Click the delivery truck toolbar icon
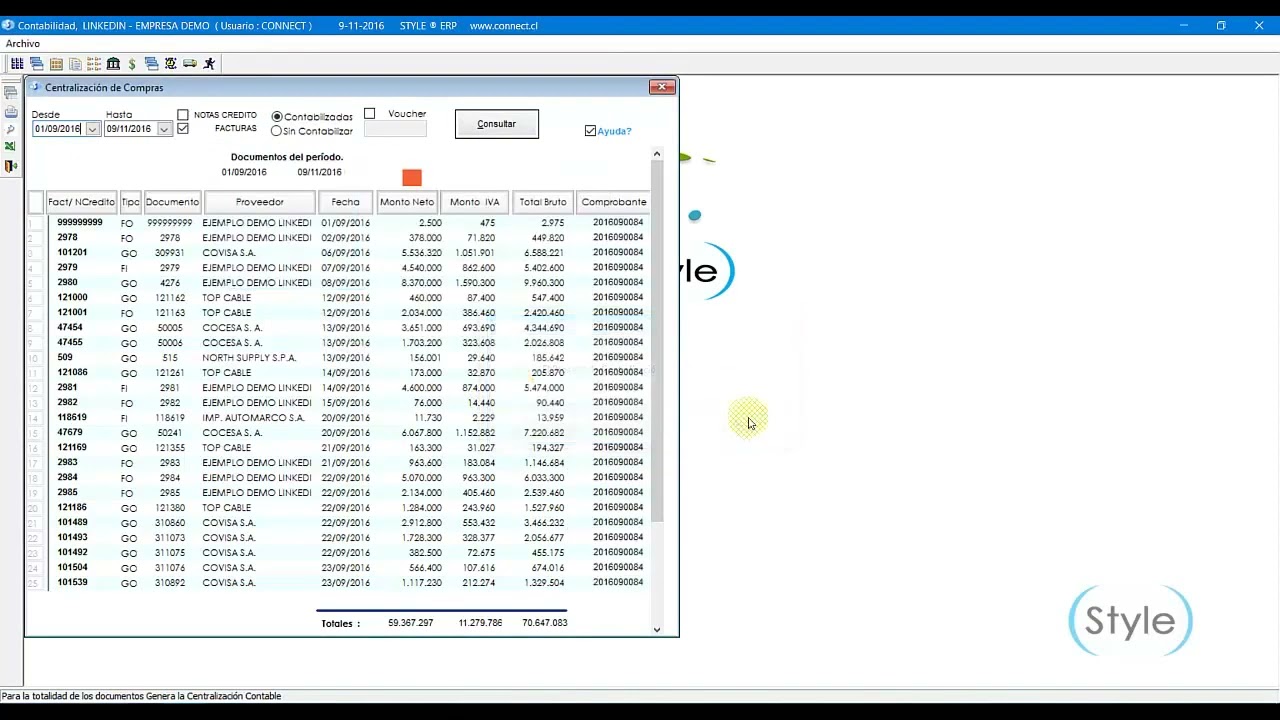The height and width of the screenshot is (720, 1280). 190,64
